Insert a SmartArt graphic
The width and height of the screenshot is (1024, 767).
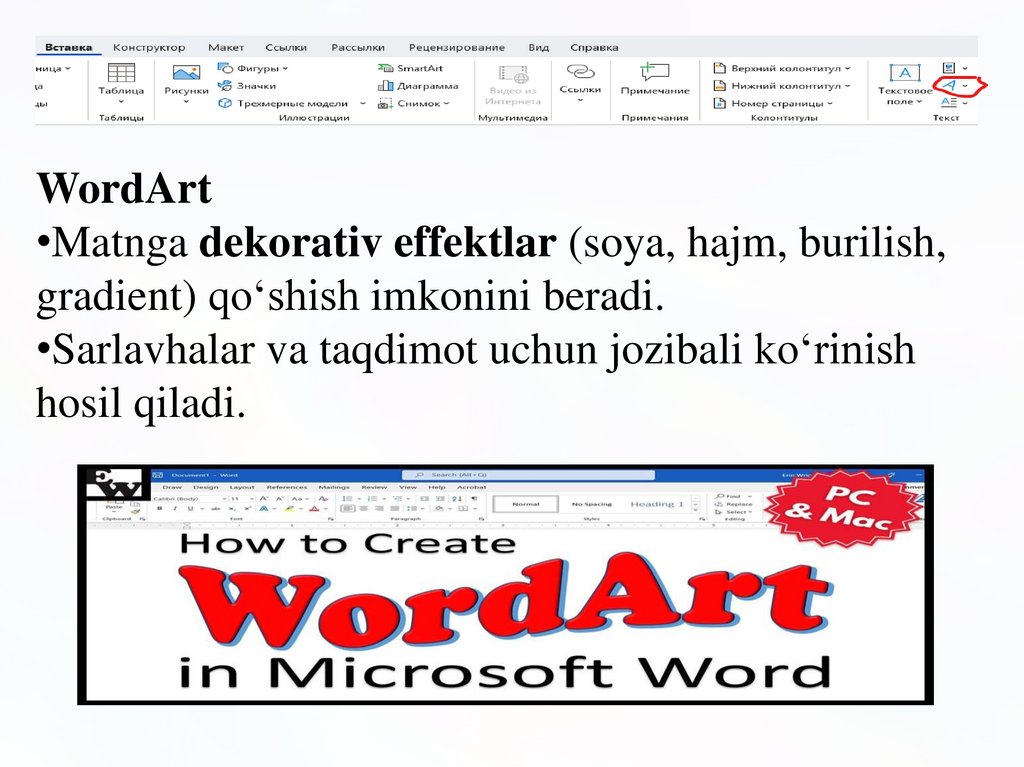pos(410,68)
